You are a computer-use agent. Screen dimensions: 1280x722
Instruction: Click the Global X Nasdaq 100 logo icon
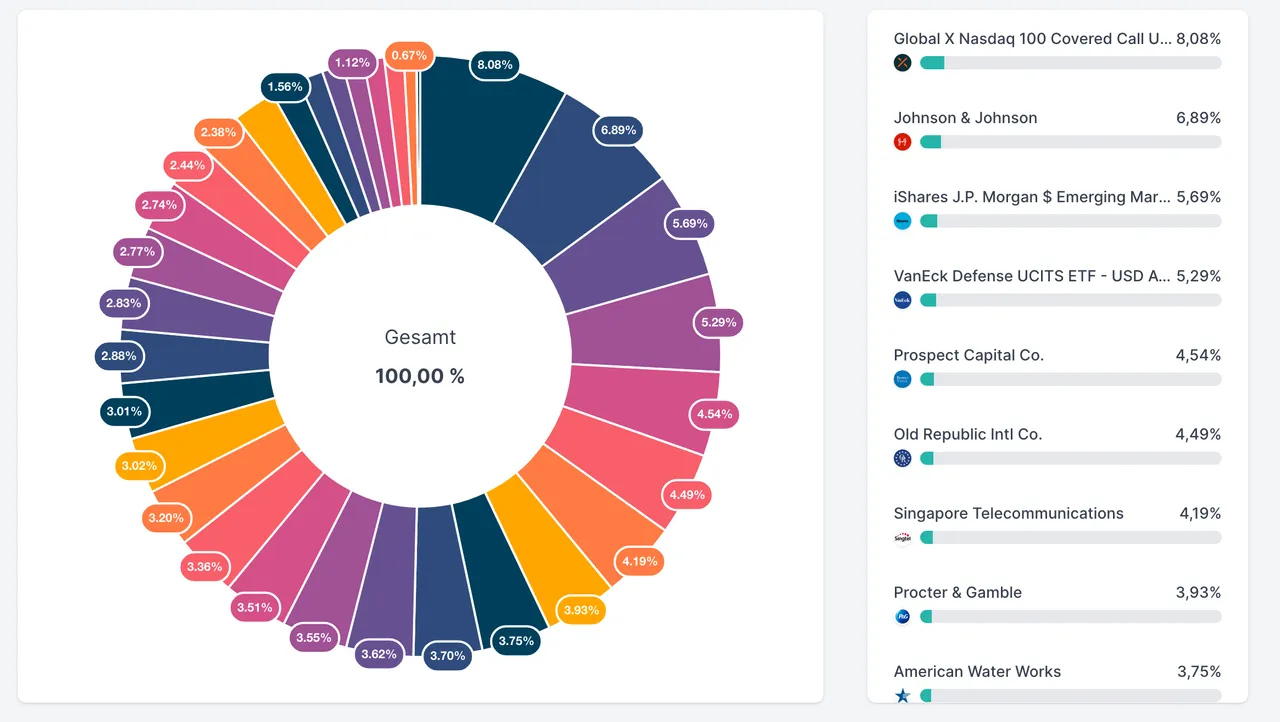[903, 63]
